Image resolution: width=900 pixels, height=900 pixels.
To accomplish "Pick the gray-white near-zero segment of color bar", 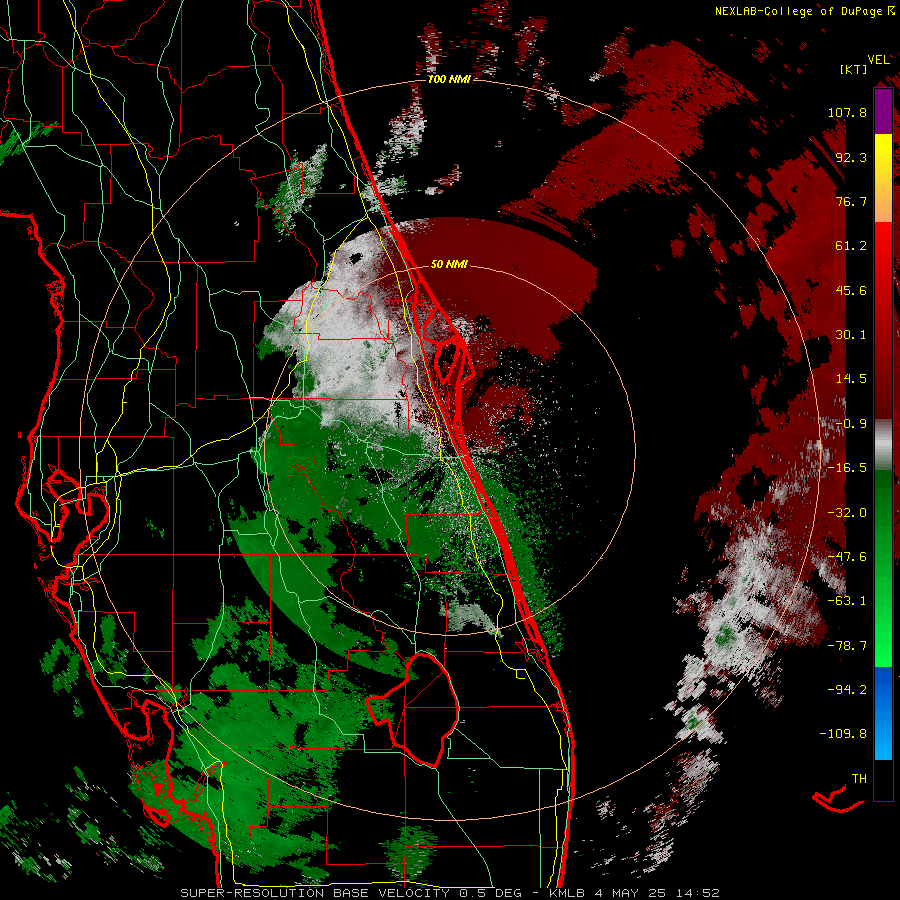I will pyautogui.click(x=883, y=445).
